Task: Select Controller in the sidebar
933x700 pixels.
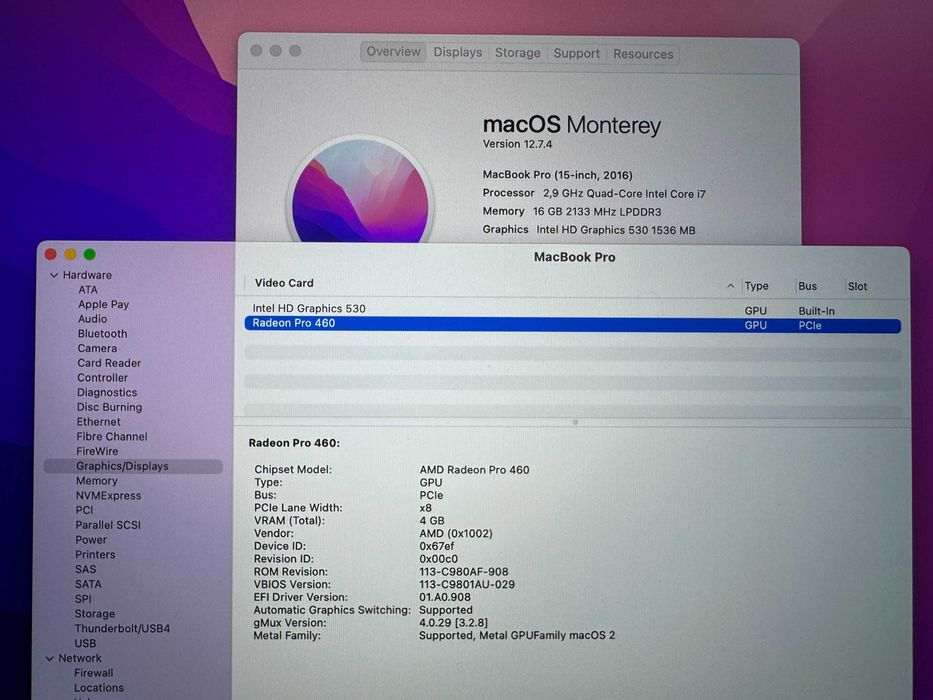Action: (102, 378)
